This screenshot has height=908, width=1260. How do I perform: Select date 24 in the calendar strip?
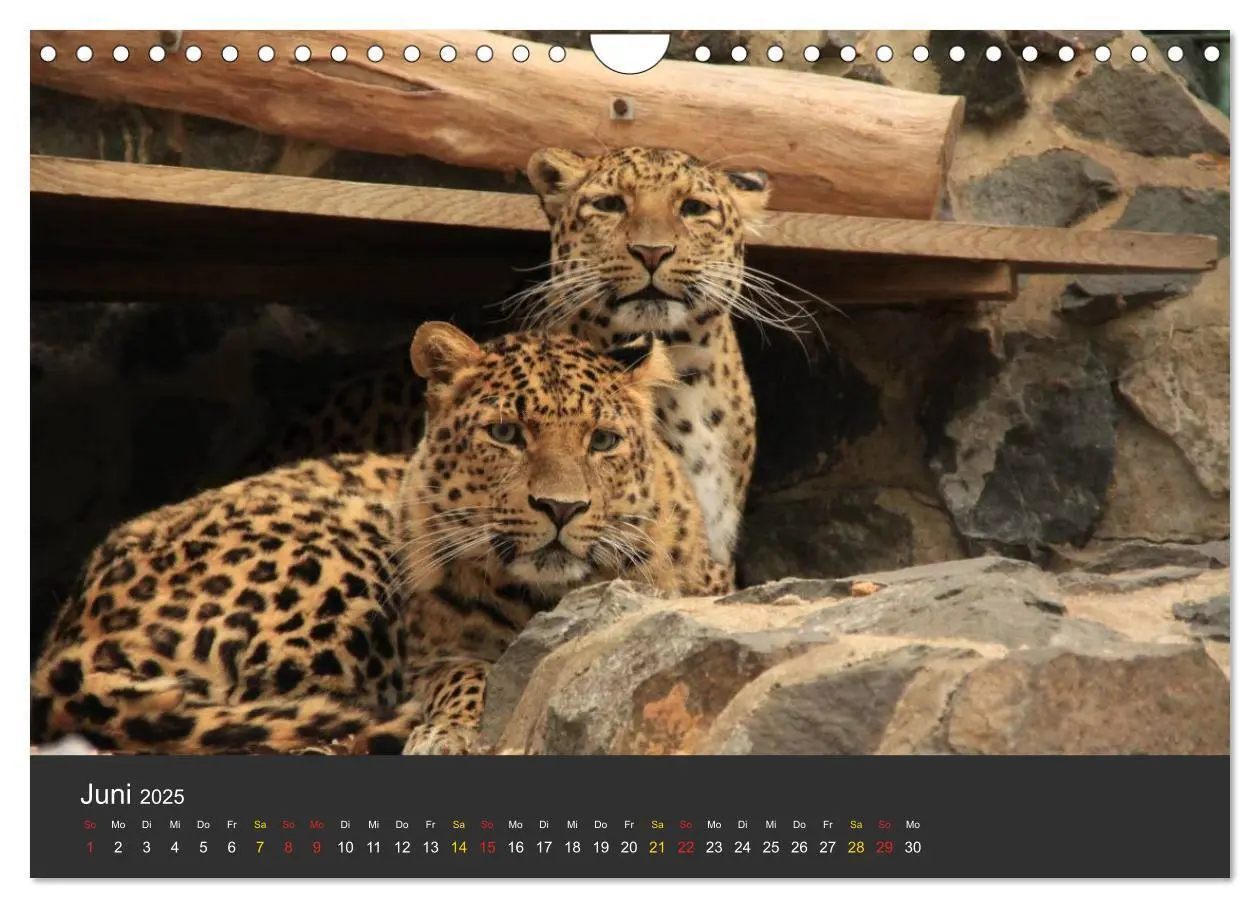coord(742,847)
